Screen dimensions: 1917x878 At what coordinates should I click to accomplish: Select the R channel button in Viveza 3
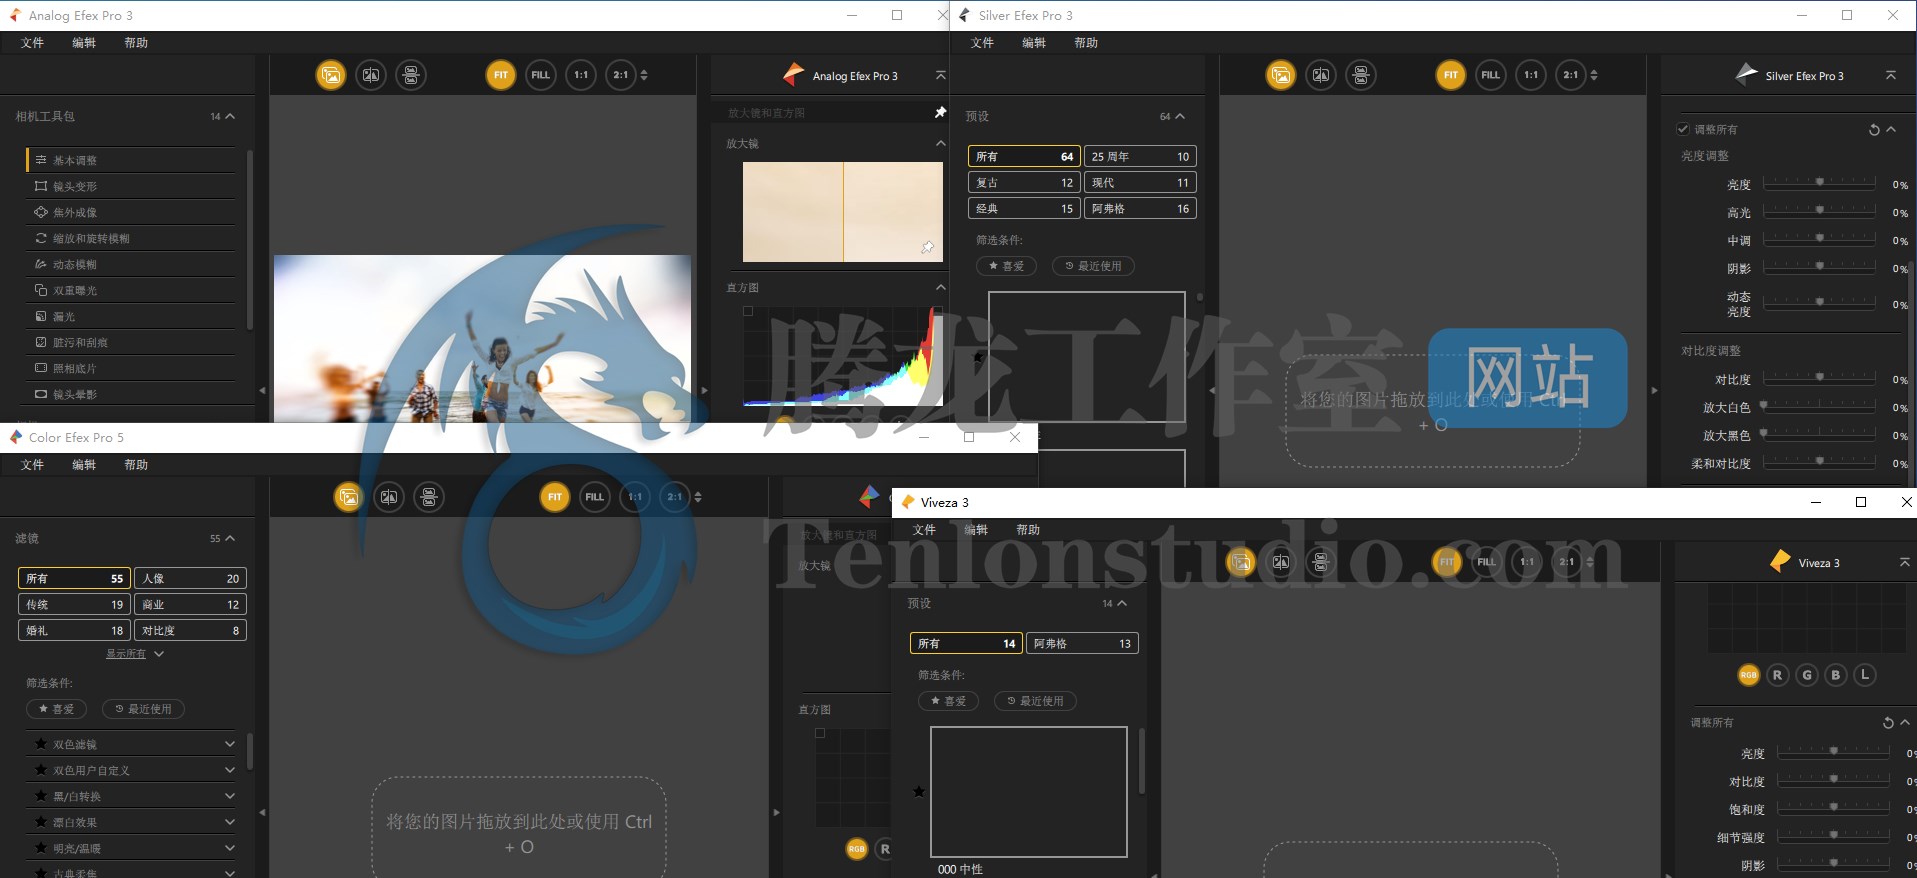coord(1777,675)
